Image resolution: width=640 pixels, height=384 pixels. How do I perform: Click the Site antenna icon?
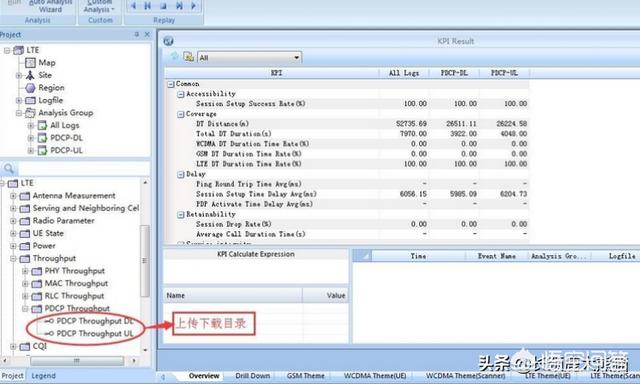click(x=30, y=75)
